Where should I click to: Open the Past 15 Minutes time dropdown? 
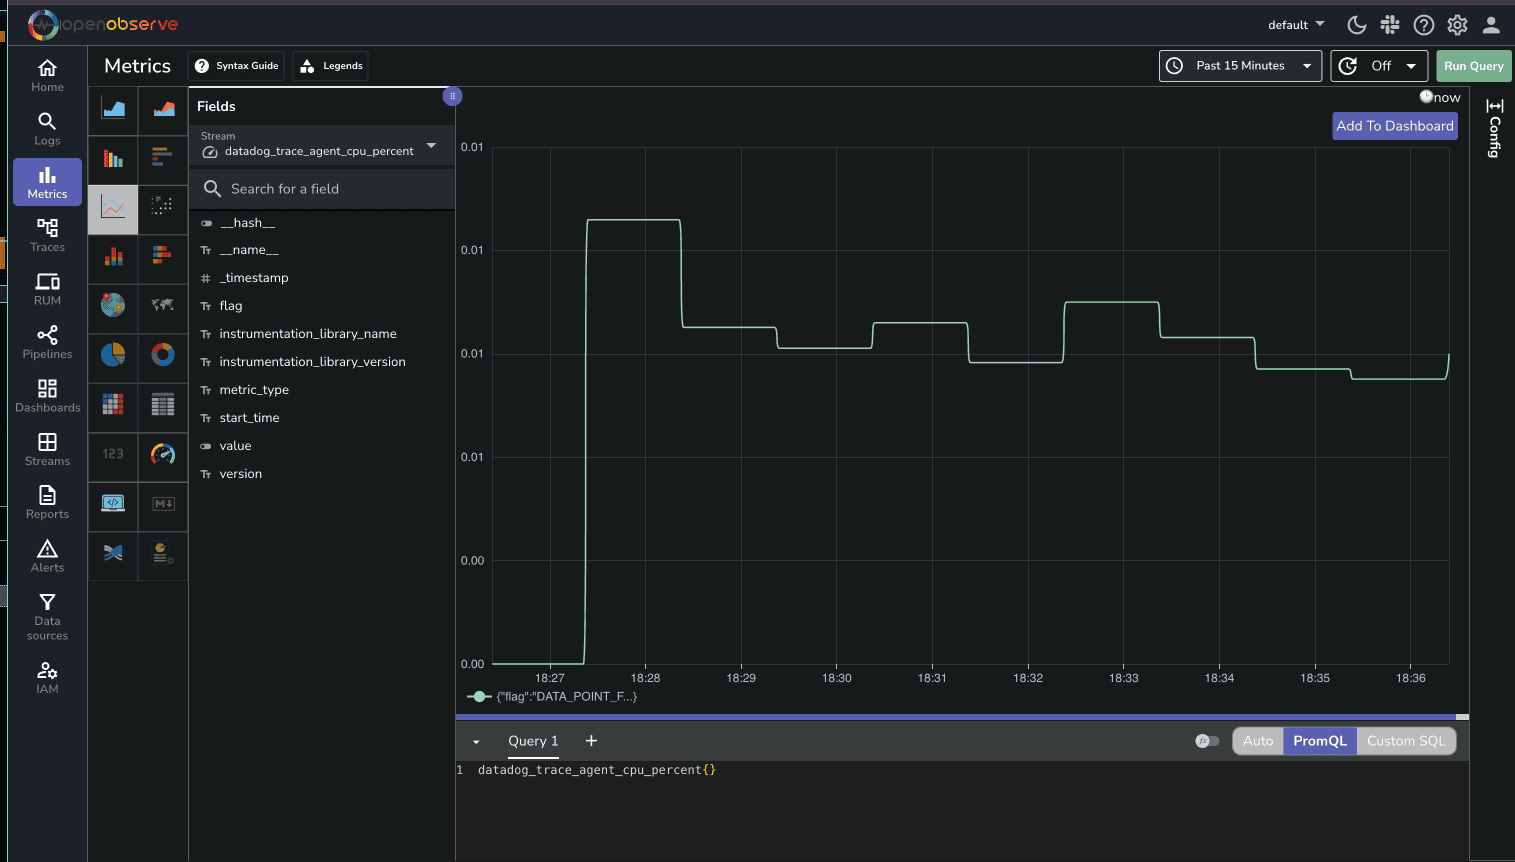(1240, 66)
